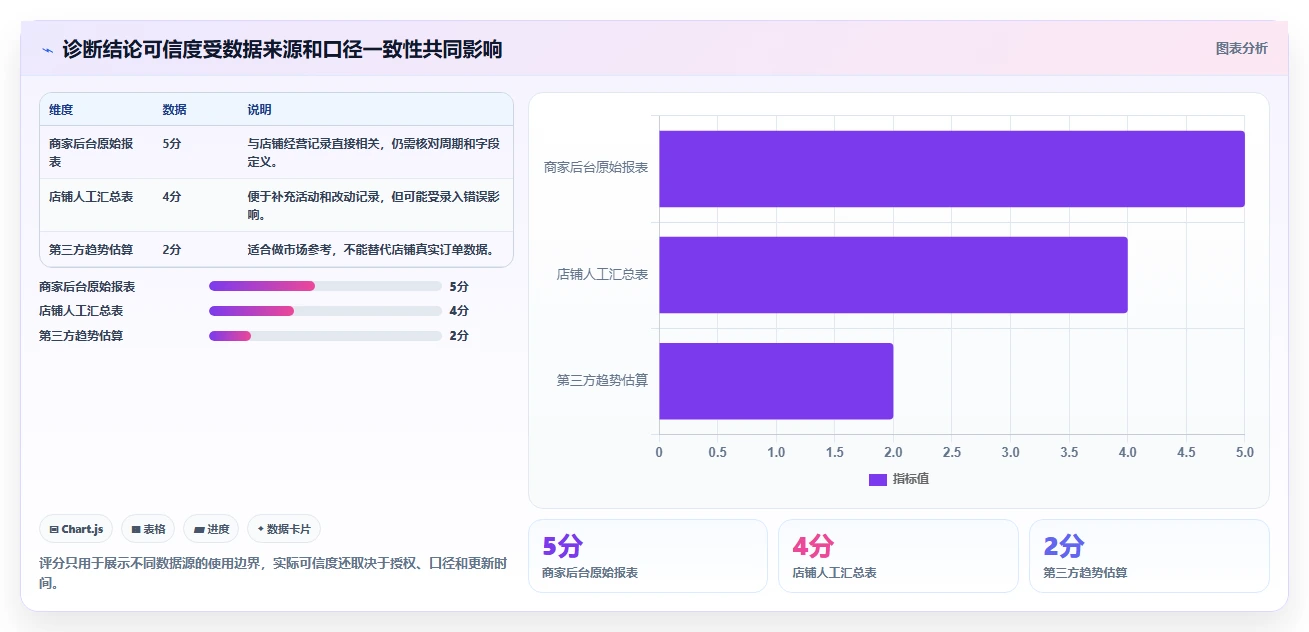
Task: Click the 表格 tag chip
Action: (148, 529)
